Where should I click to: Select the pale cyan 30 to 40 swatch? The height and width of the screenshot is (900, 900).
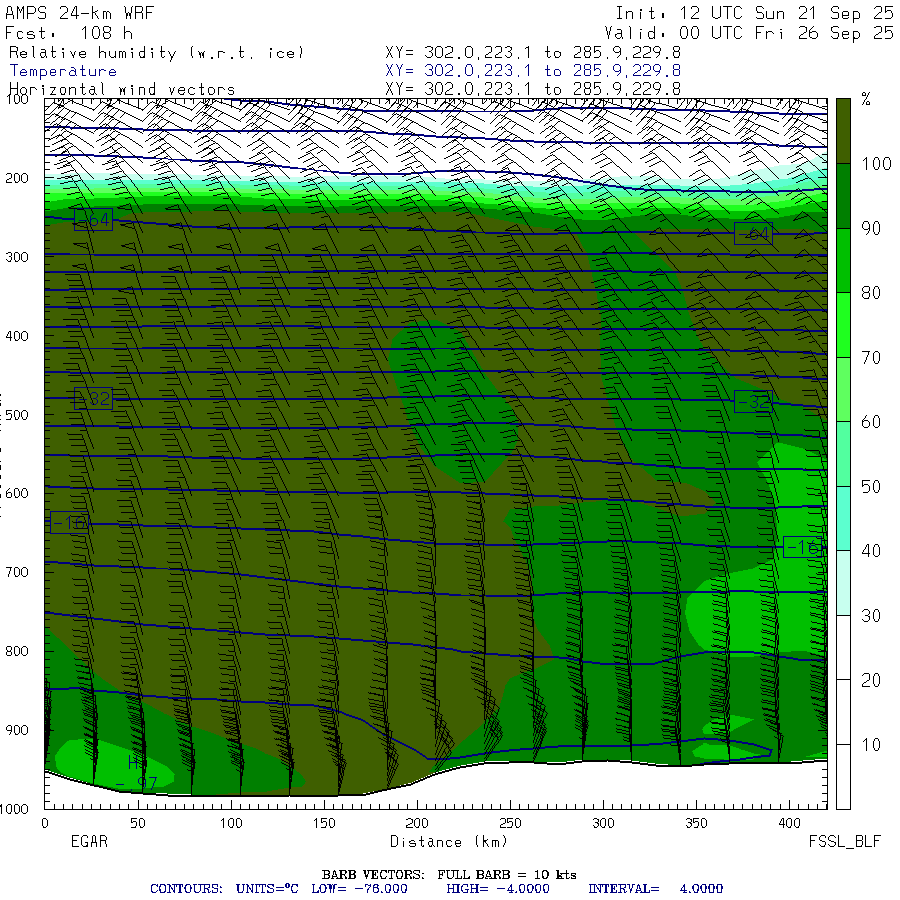coord(843,583)
